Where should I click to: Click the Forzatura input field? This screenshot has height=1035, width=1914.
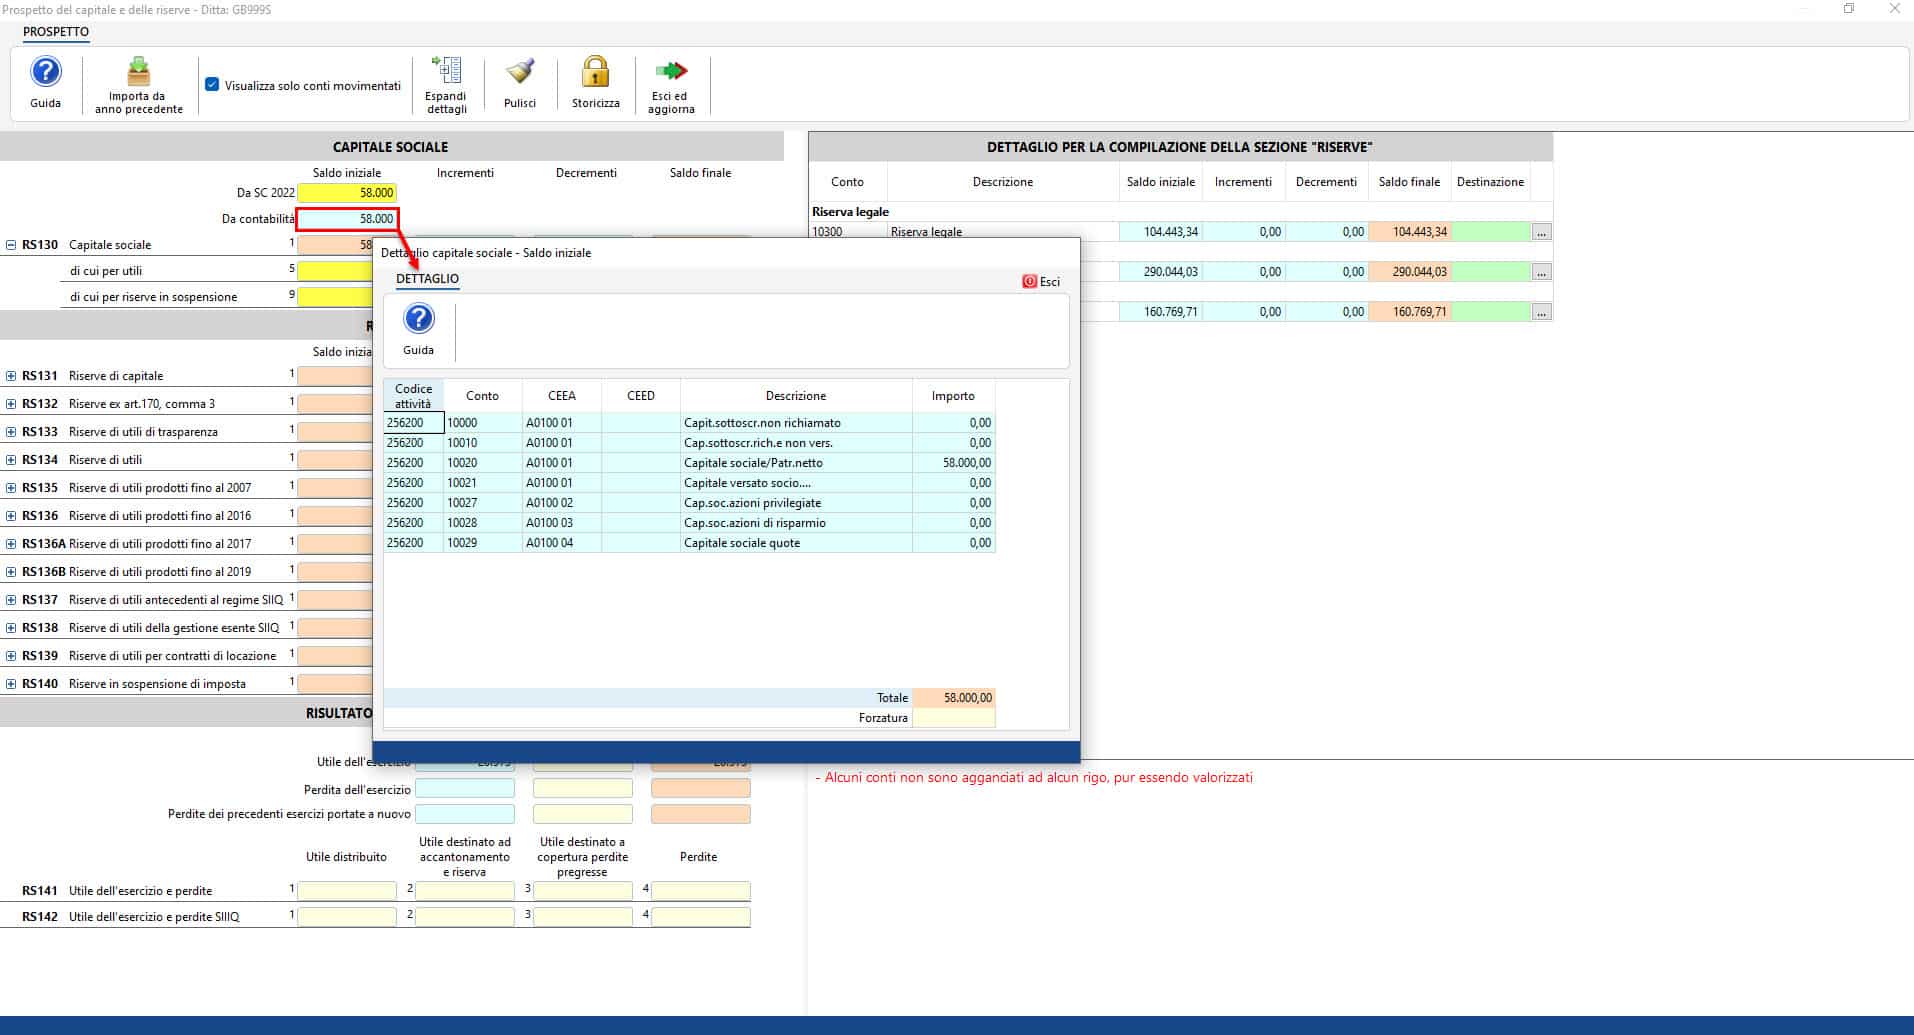click(953, 718)
